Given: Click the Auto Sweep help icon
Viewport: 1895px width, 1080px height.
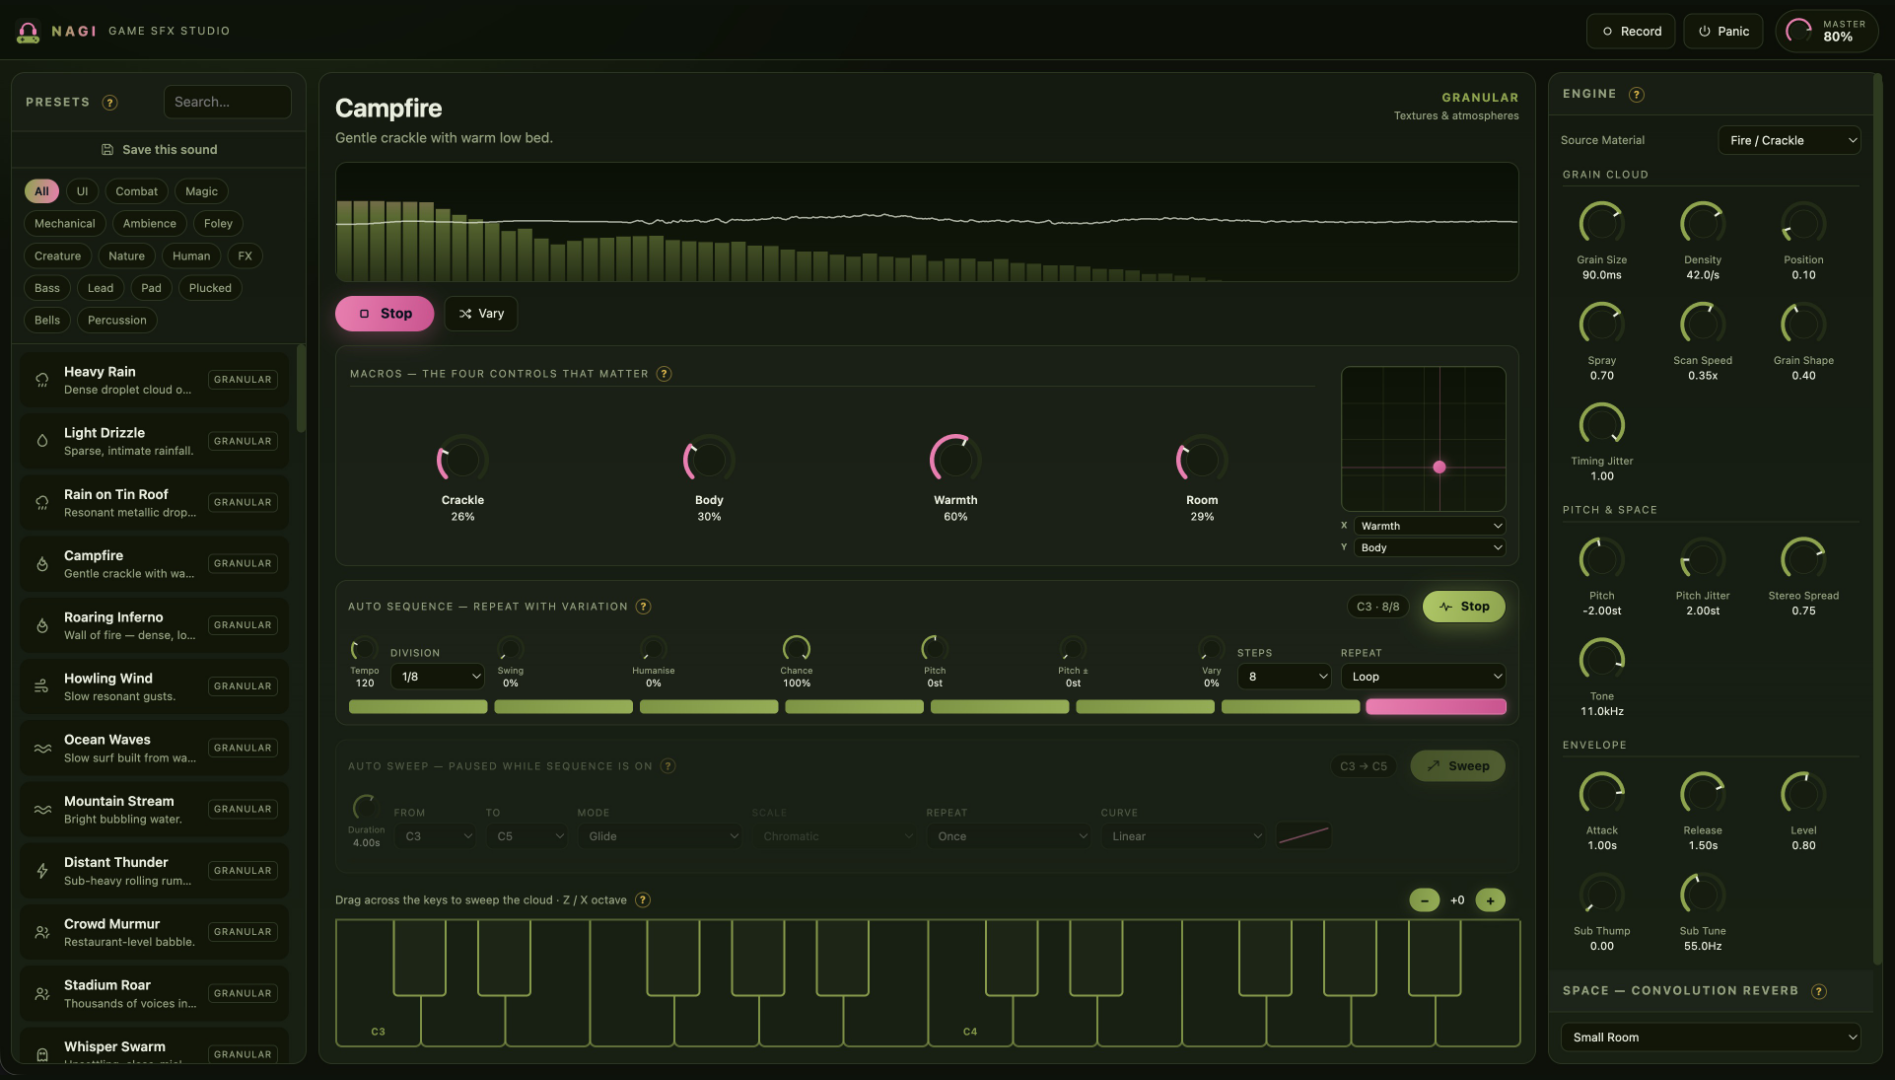Looking at the screenshot, I should [x=668, y=766].
